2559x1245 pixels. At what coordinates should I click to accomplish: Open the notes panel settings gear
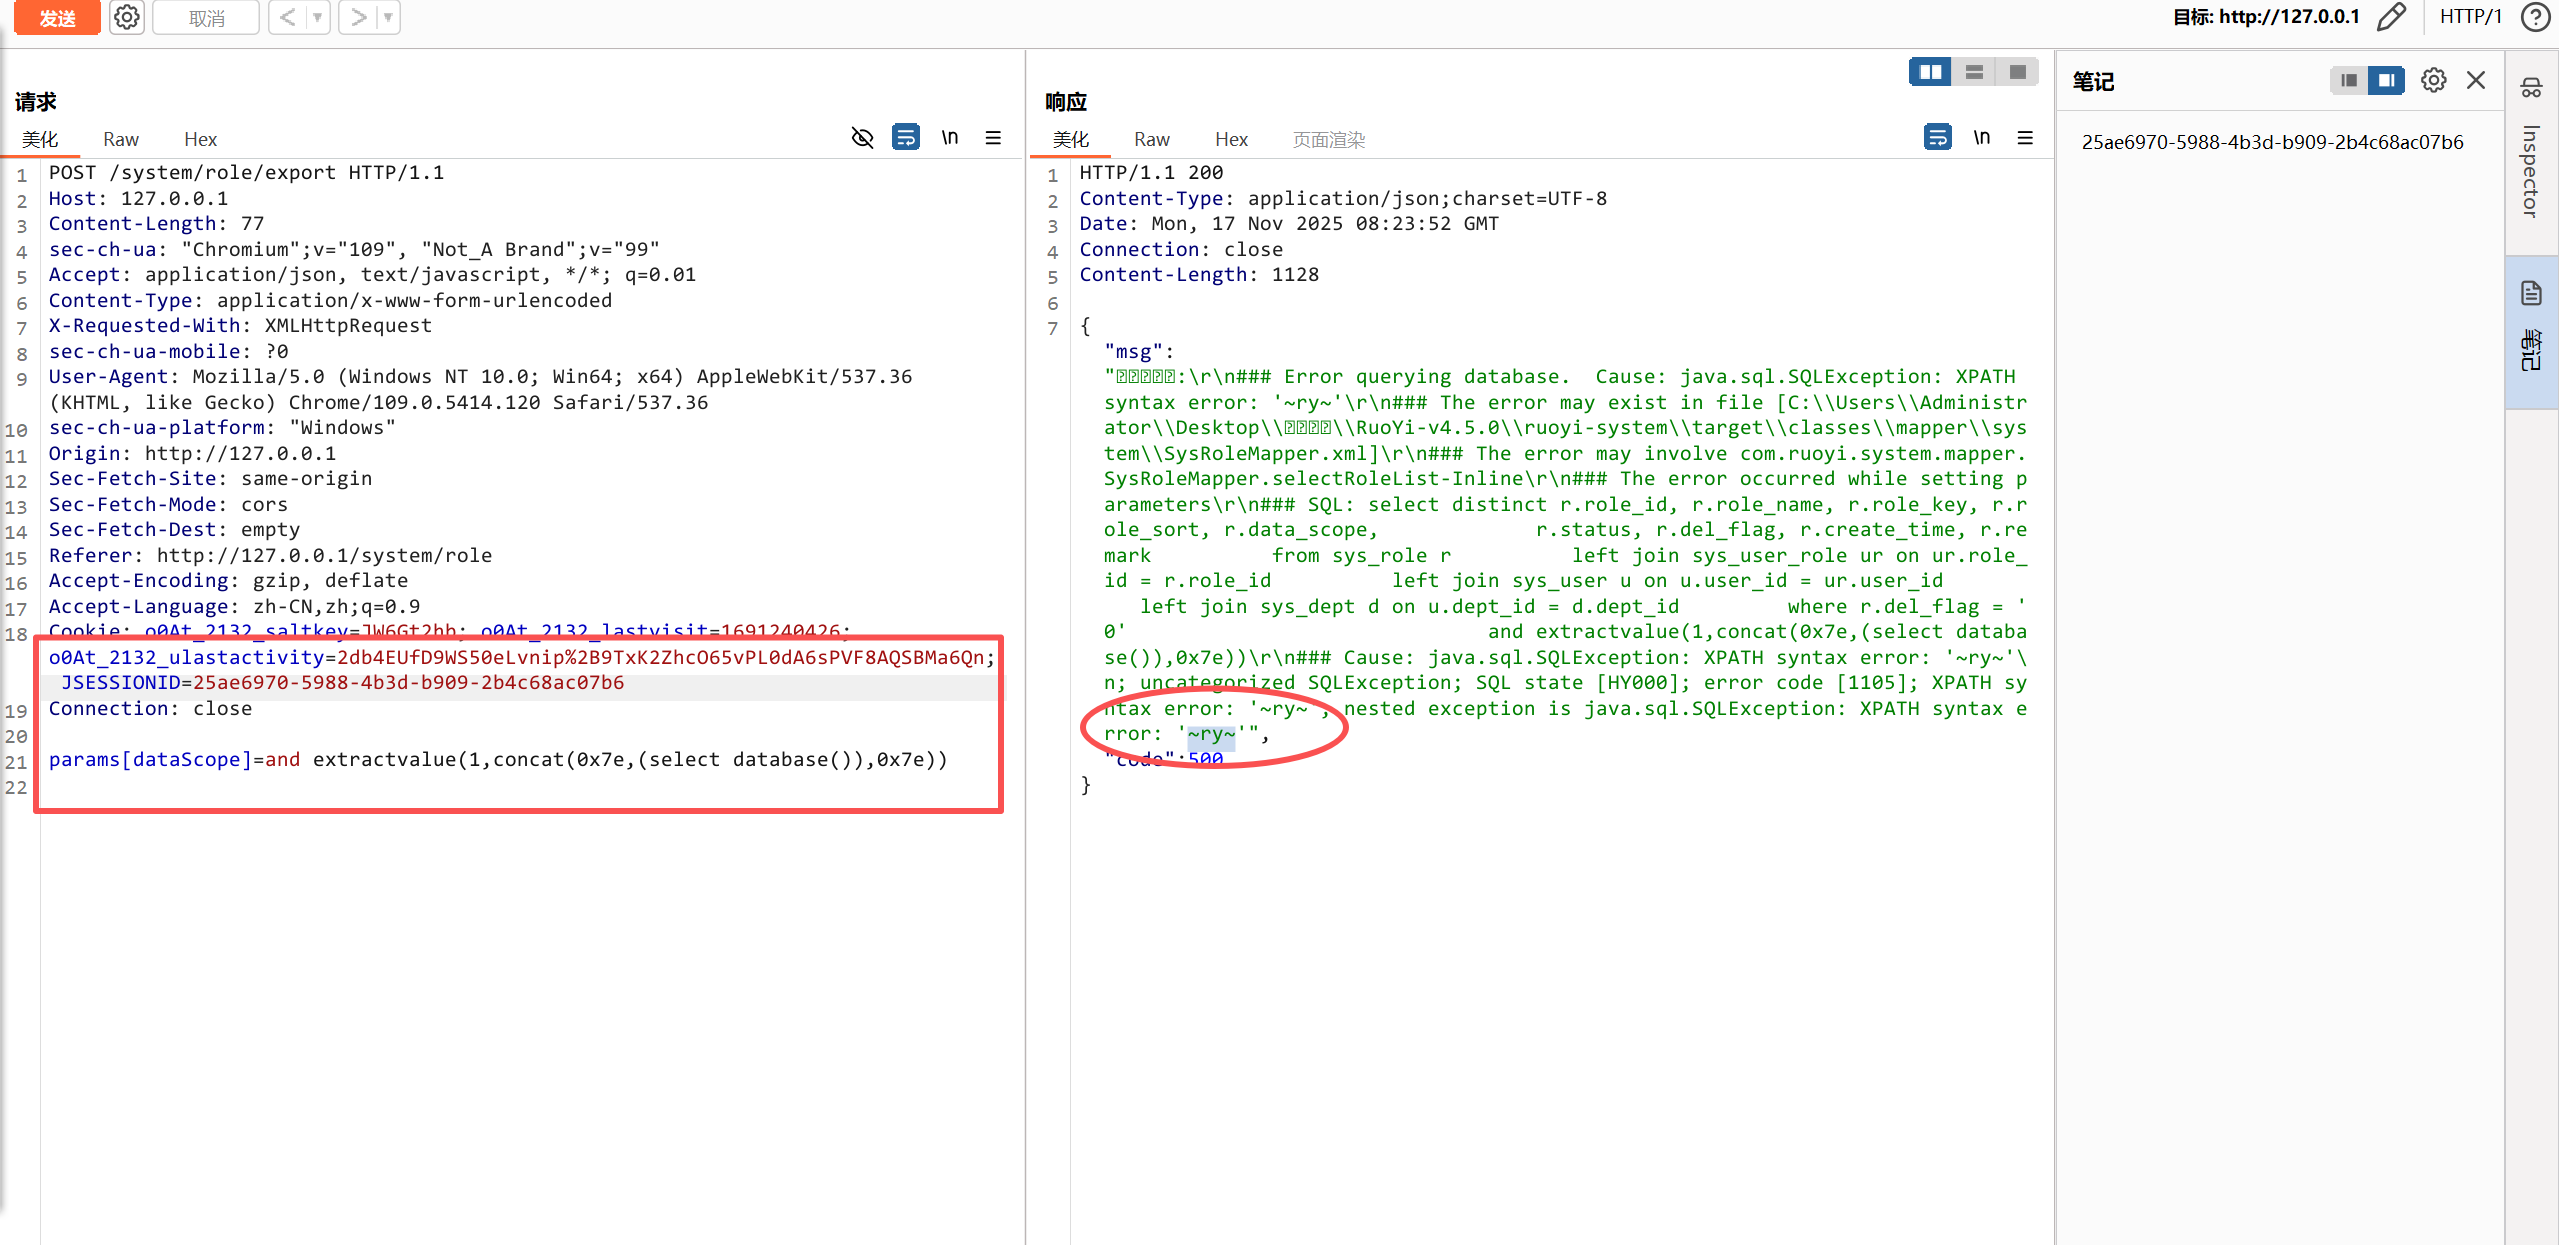point(2433,80)
